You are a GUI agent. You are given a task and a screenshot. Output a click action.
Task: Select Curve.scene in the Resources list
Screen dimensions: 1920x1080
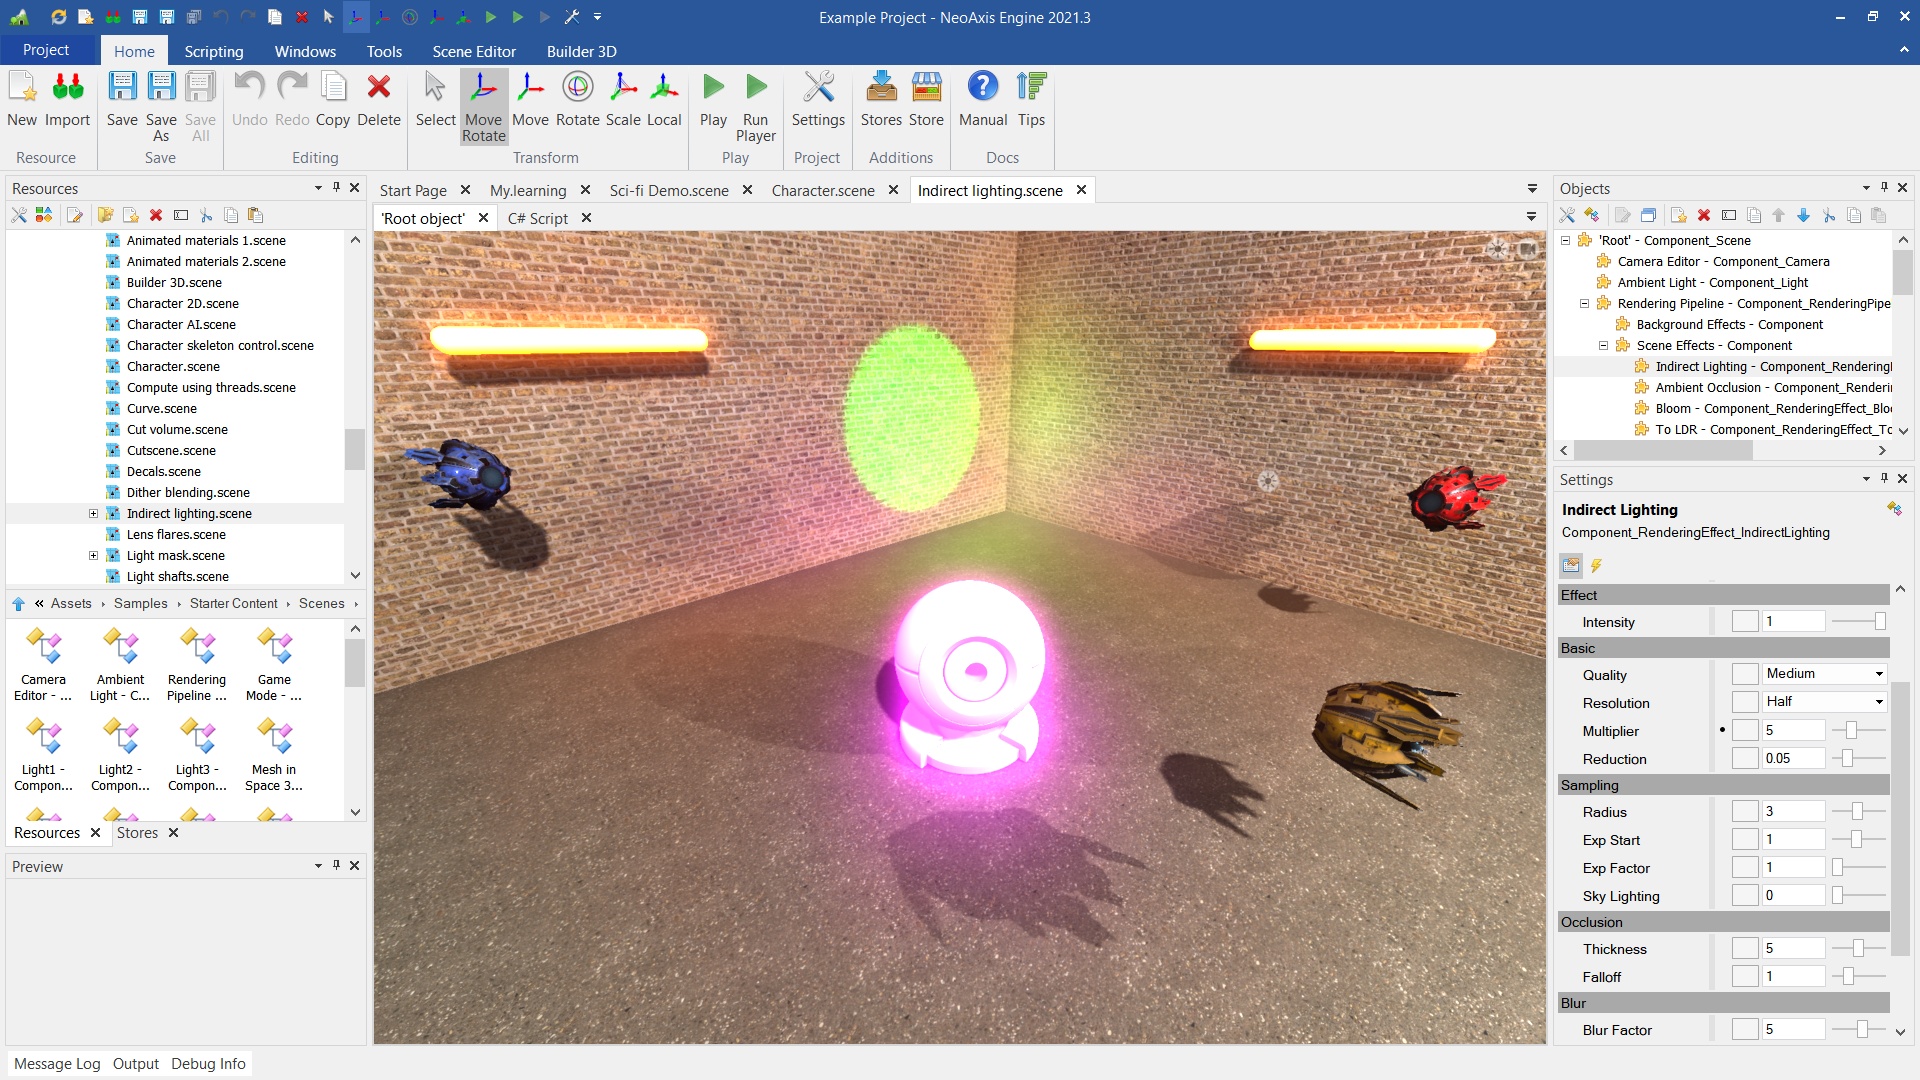click(x=161, y=408)
